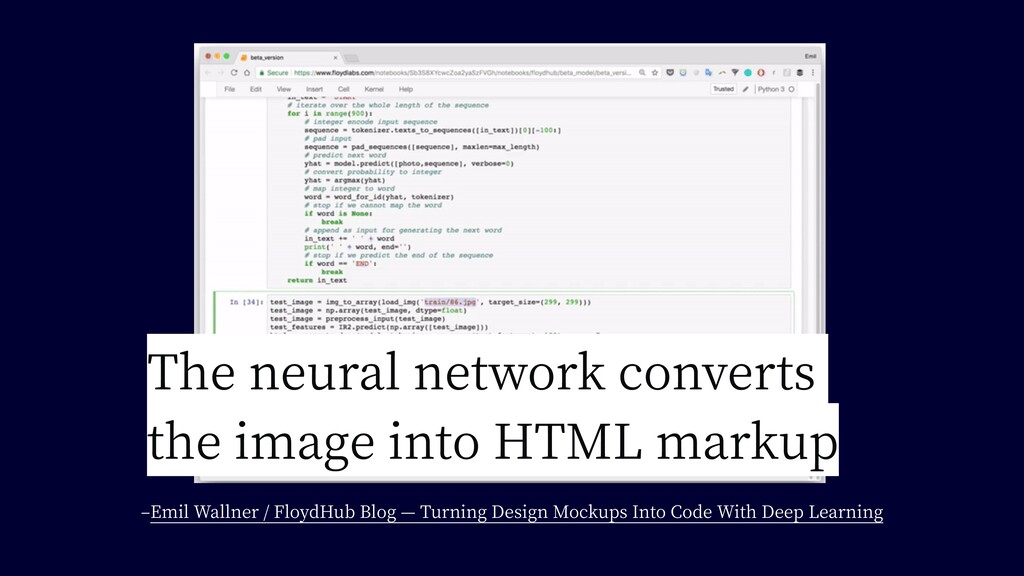
Task: Open the Emil Wallner FloydHub Blog link
Action: pyautogui.click(x=517, y=512)
